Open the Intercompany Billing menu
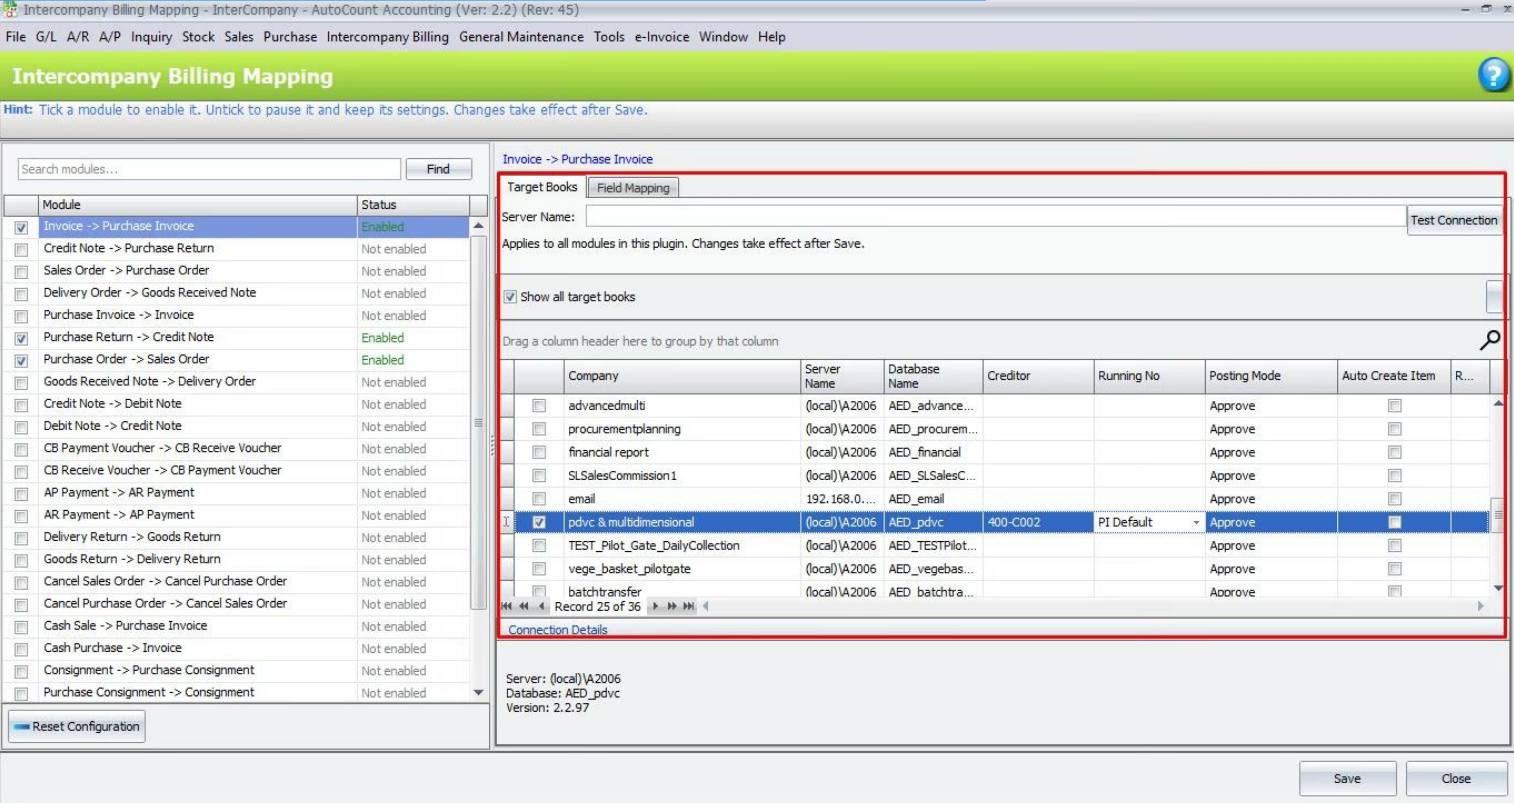1514x808 pixels. tap(387, 37)
